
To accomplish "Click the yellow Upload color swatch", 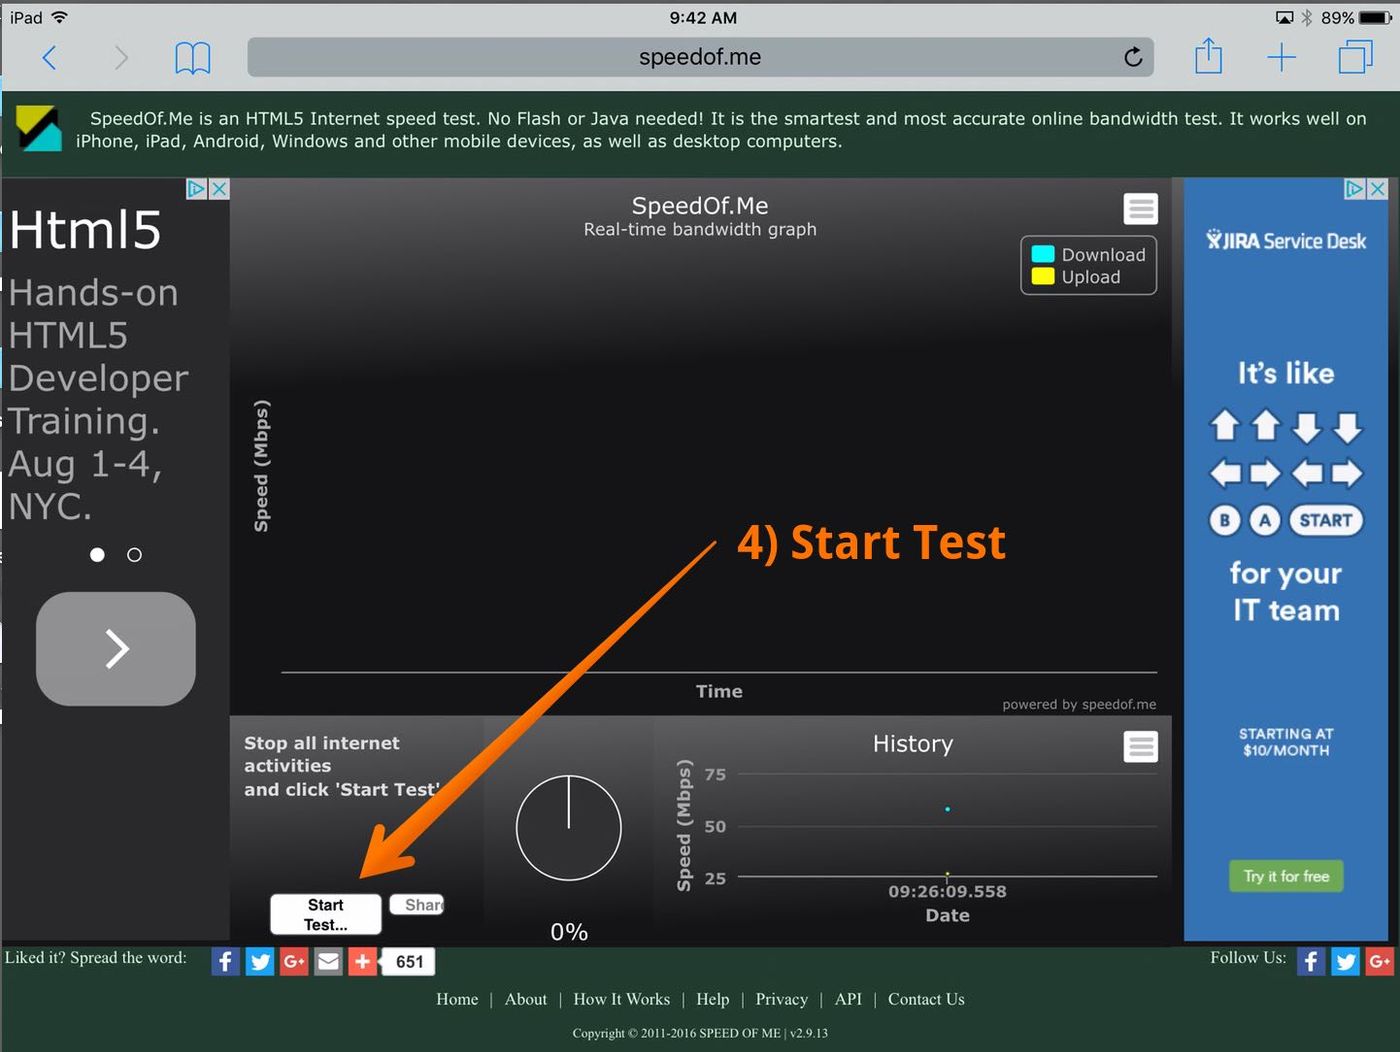I will point(1043,276).
